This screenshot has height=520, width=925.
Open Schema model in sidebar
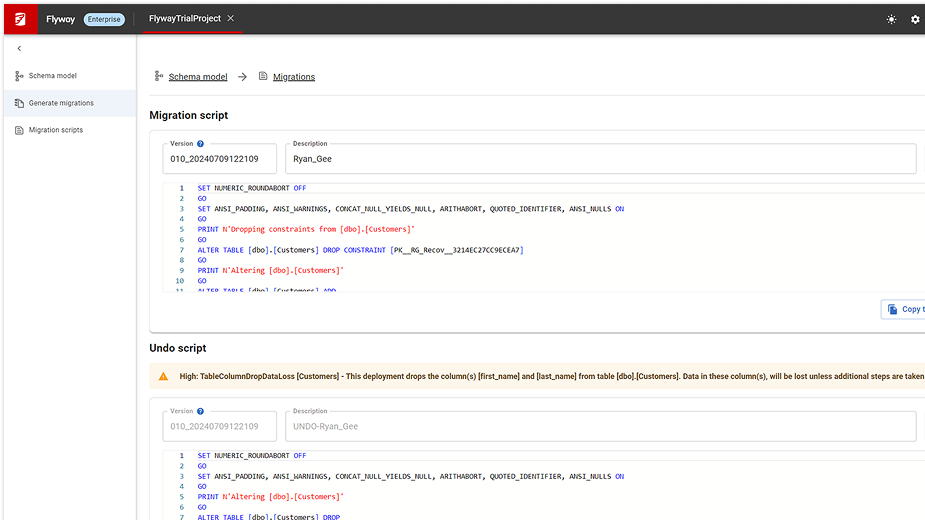52,76
